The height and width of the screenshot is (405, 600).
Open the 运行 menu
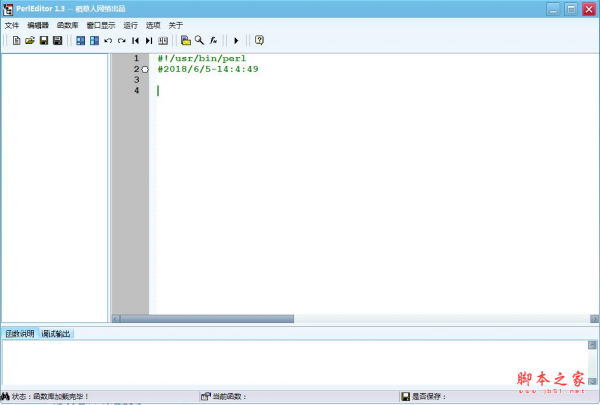(x=130, y=24)
